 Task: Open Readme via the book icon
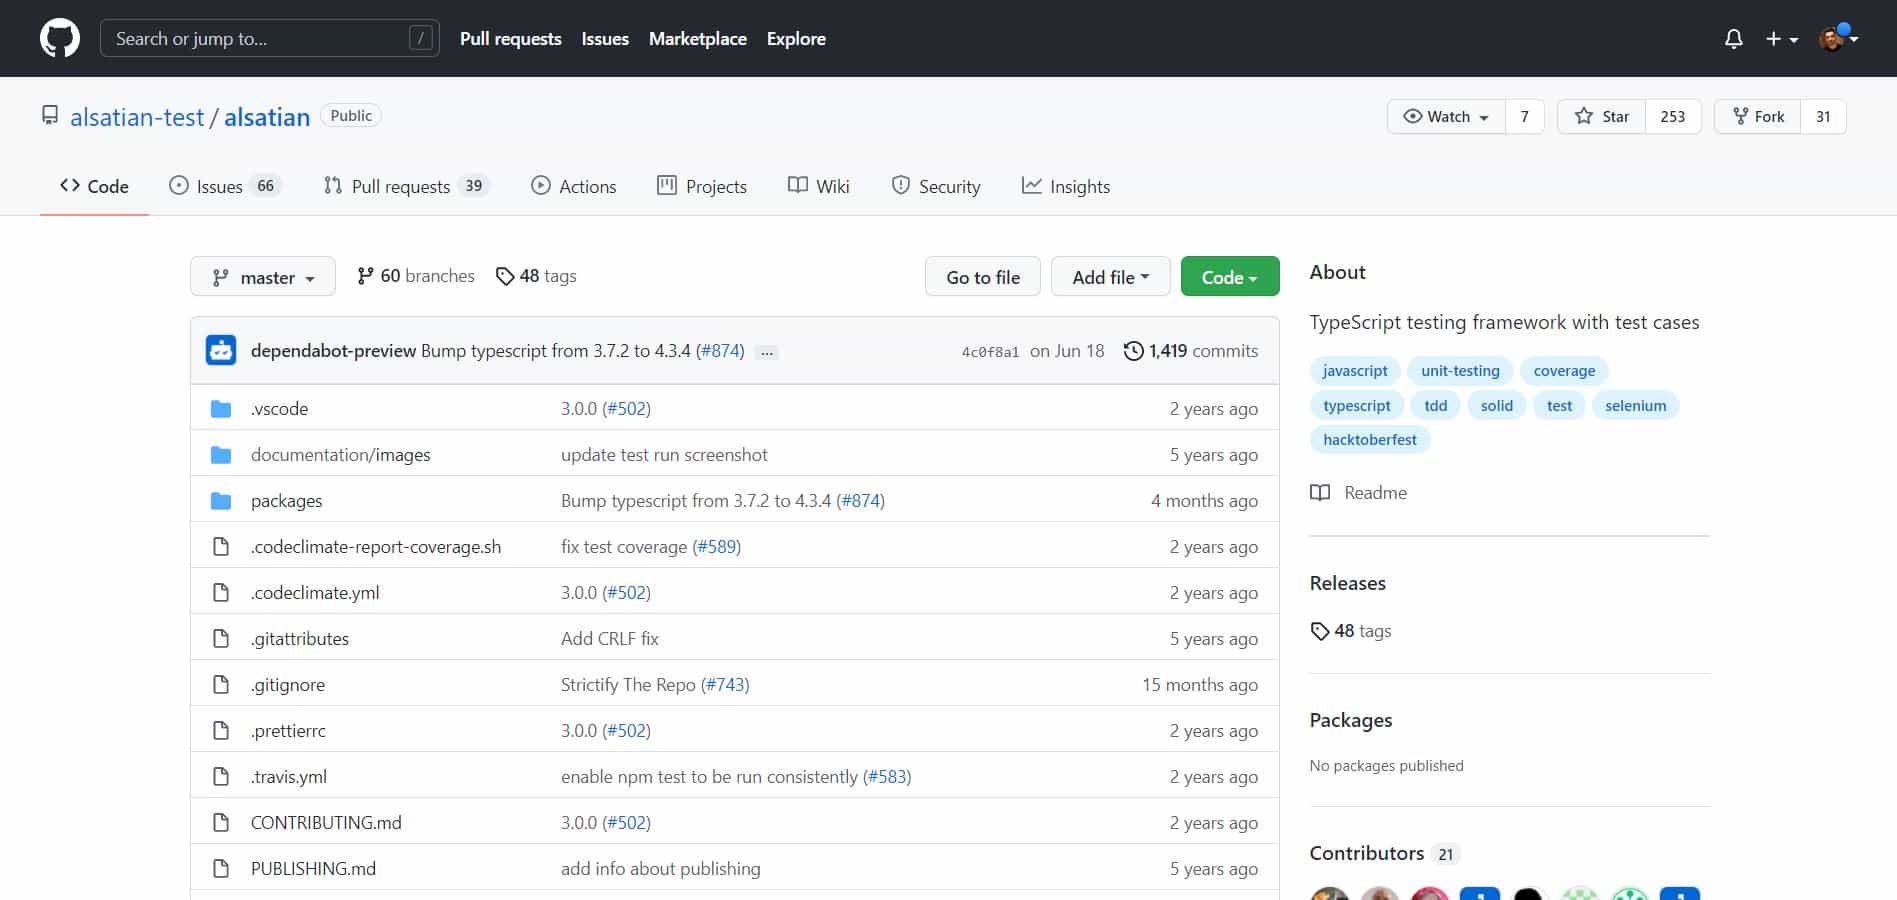1320,493
